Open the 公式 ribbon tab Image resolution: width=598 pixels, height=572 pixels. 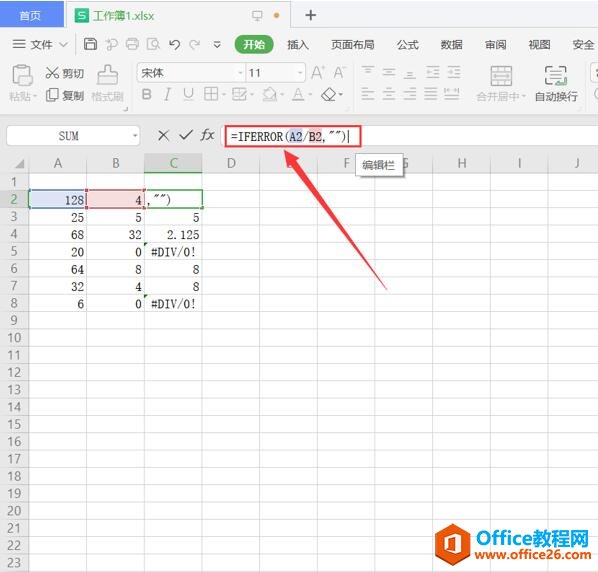(x=408, y=45)
